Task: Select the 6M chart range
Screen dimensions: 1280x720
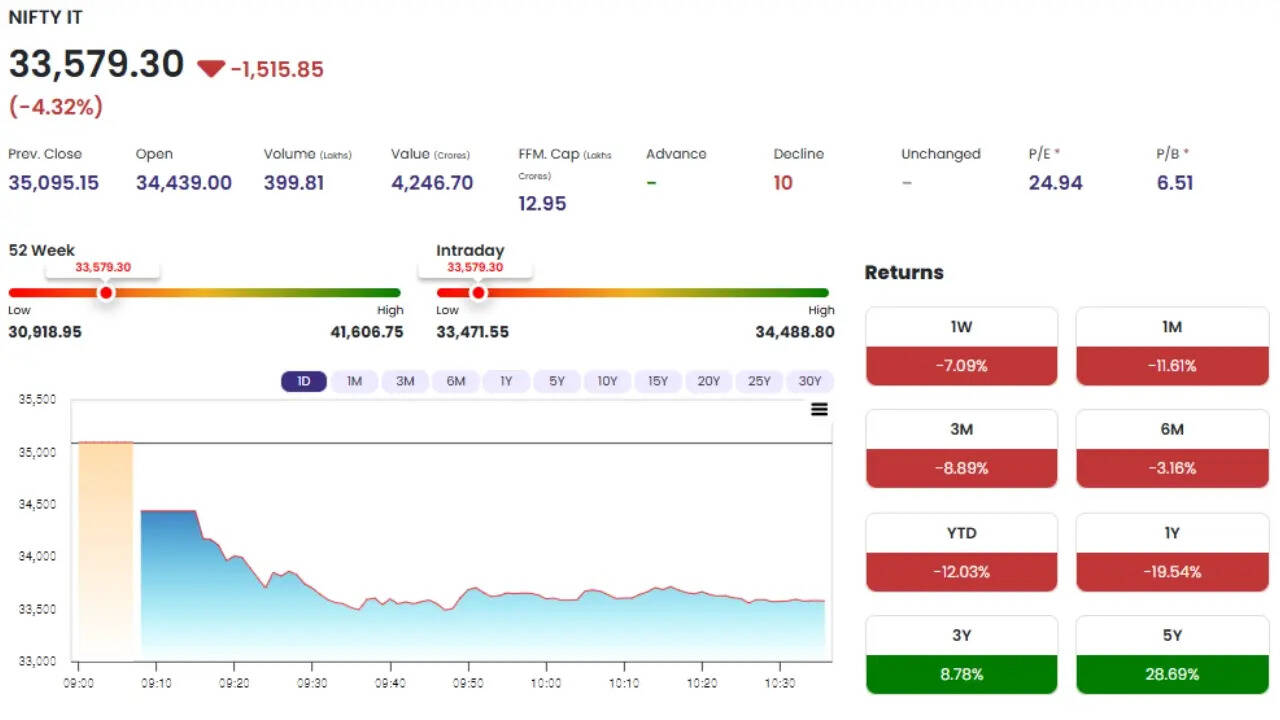Action: click(455, 381)
